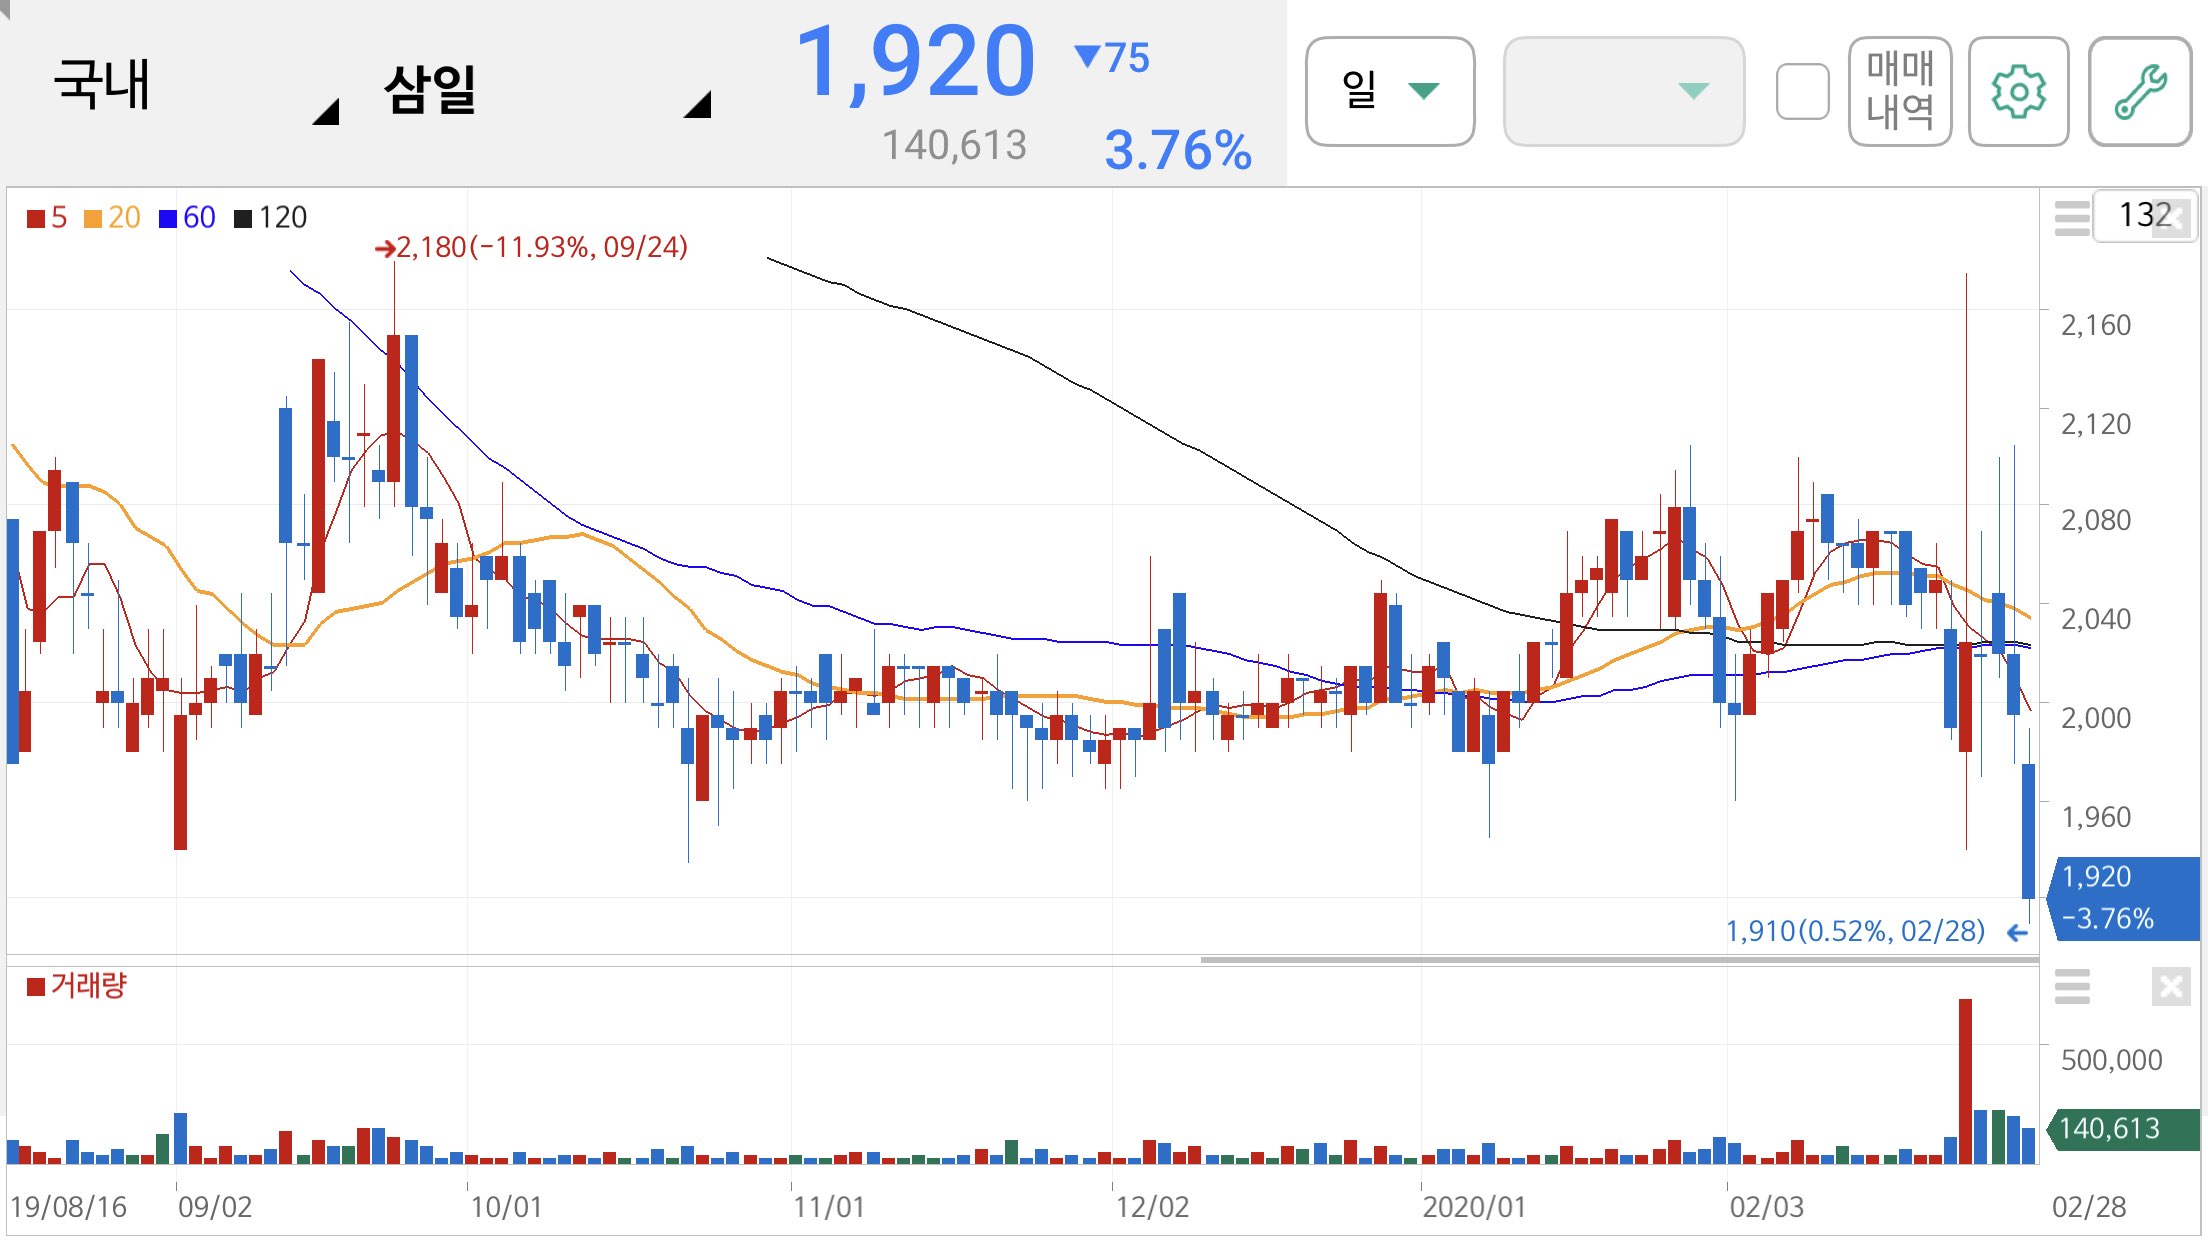Click the 2,080 price axis label
The image size is (2208, 1242).
tap(2096, 520)
